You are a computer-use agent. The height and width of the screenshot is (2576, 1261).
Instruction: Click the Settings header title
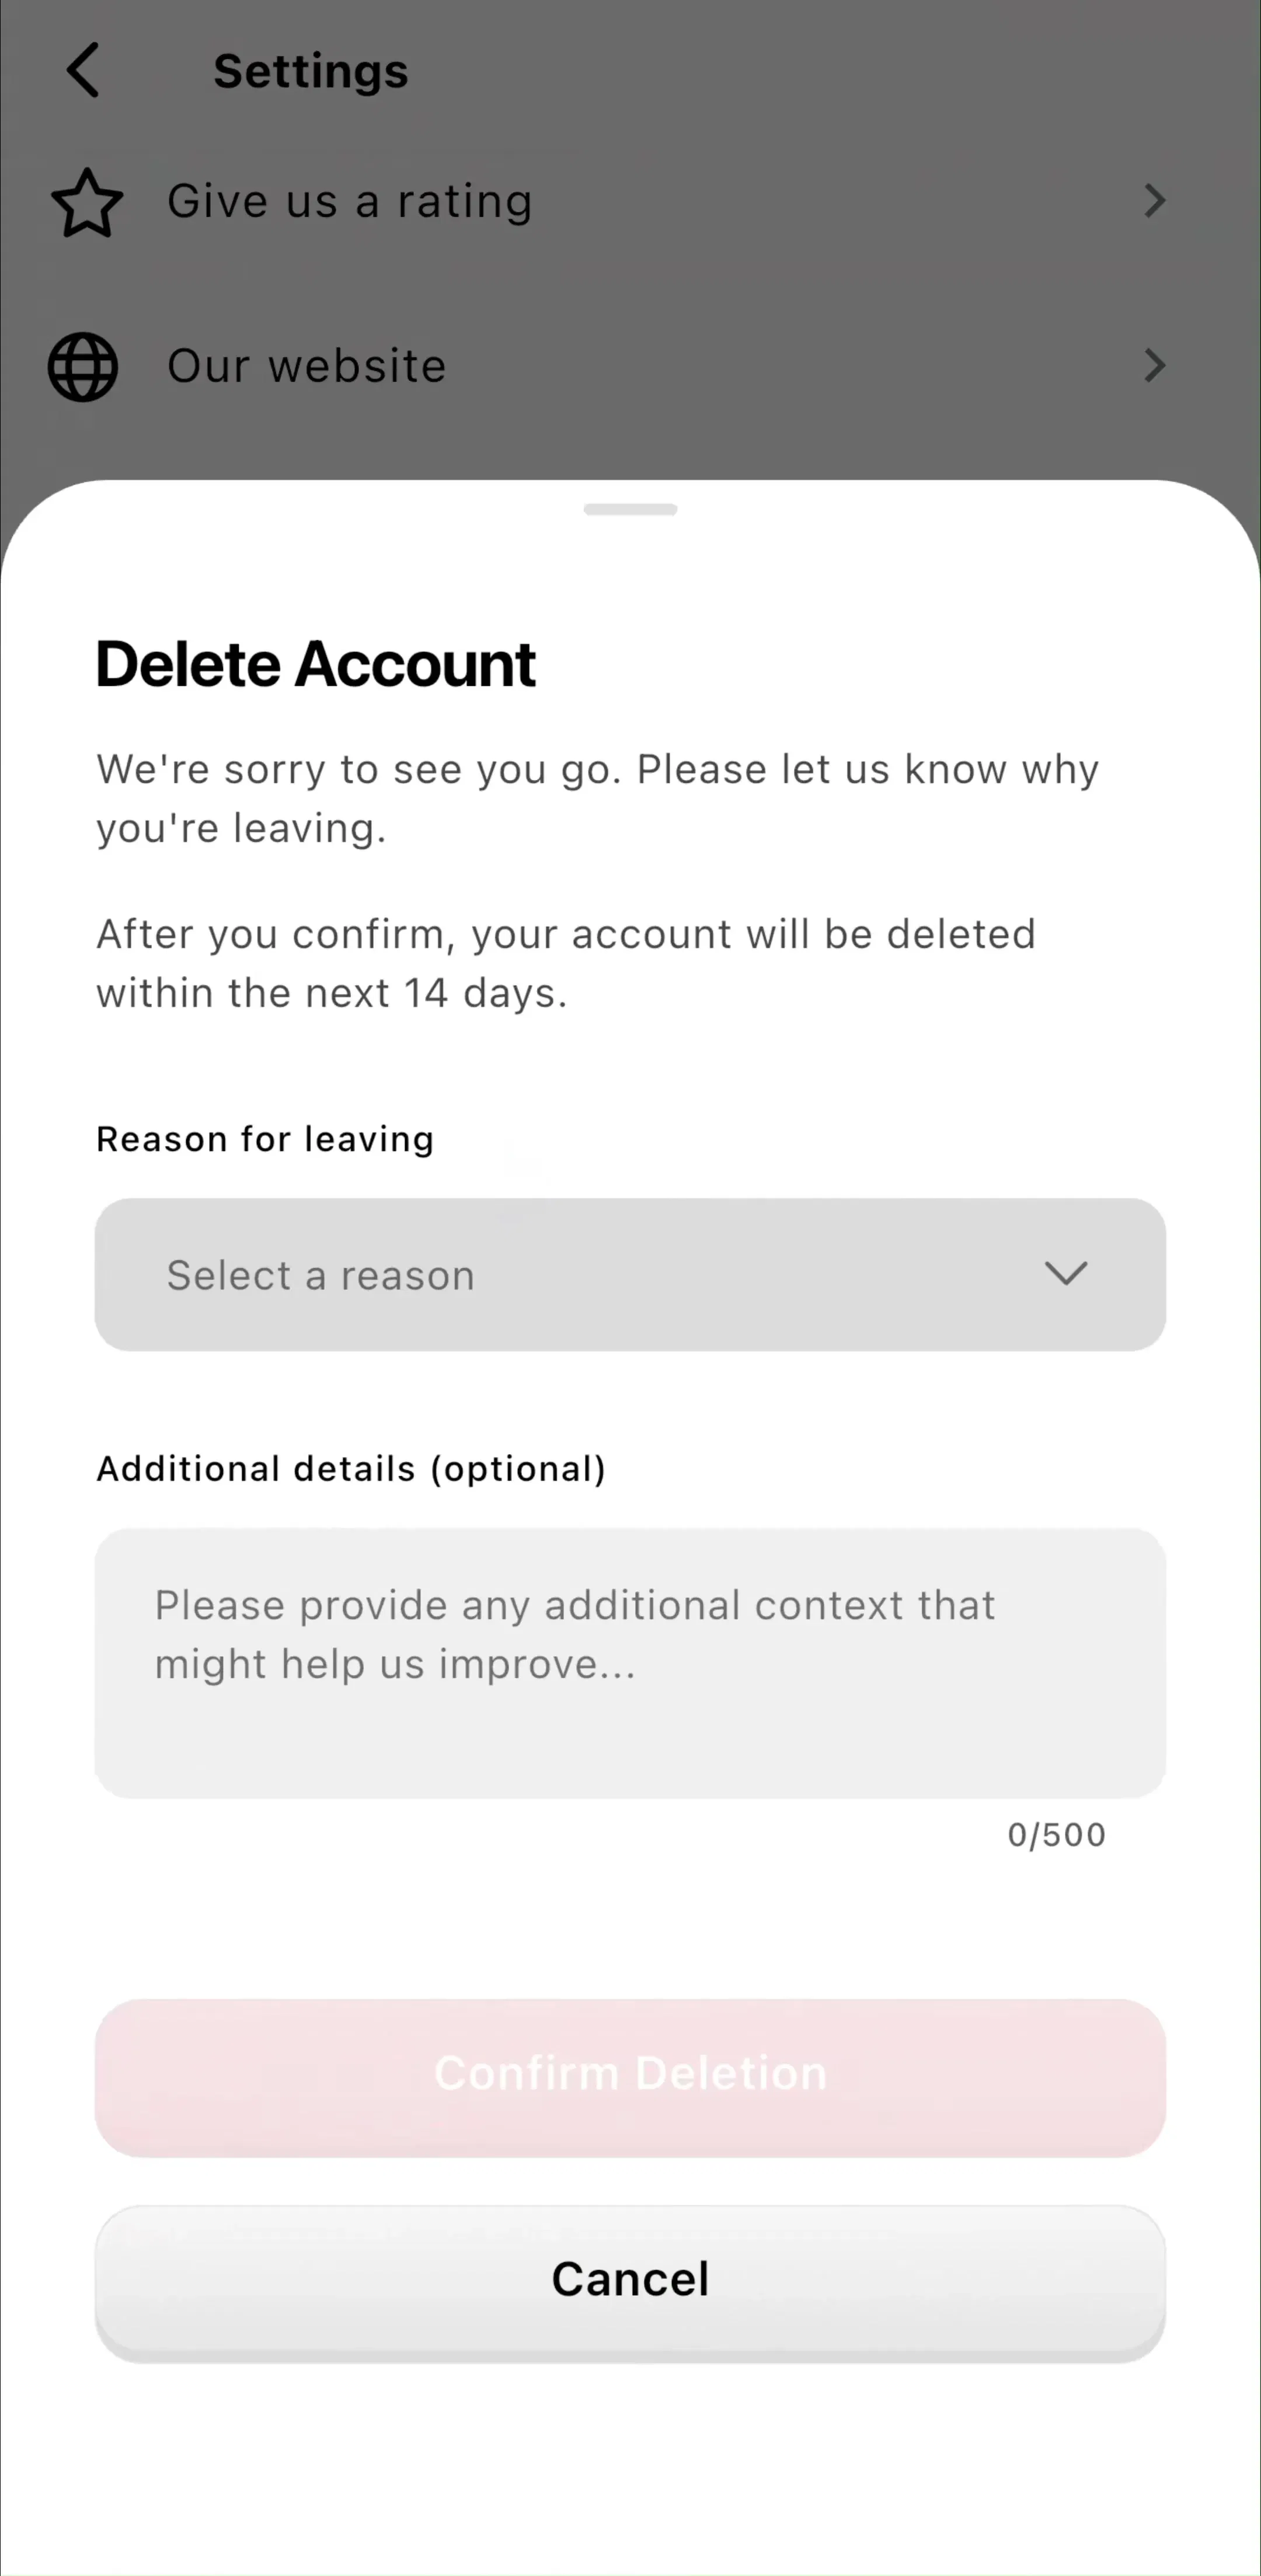(x=311, y=71)
